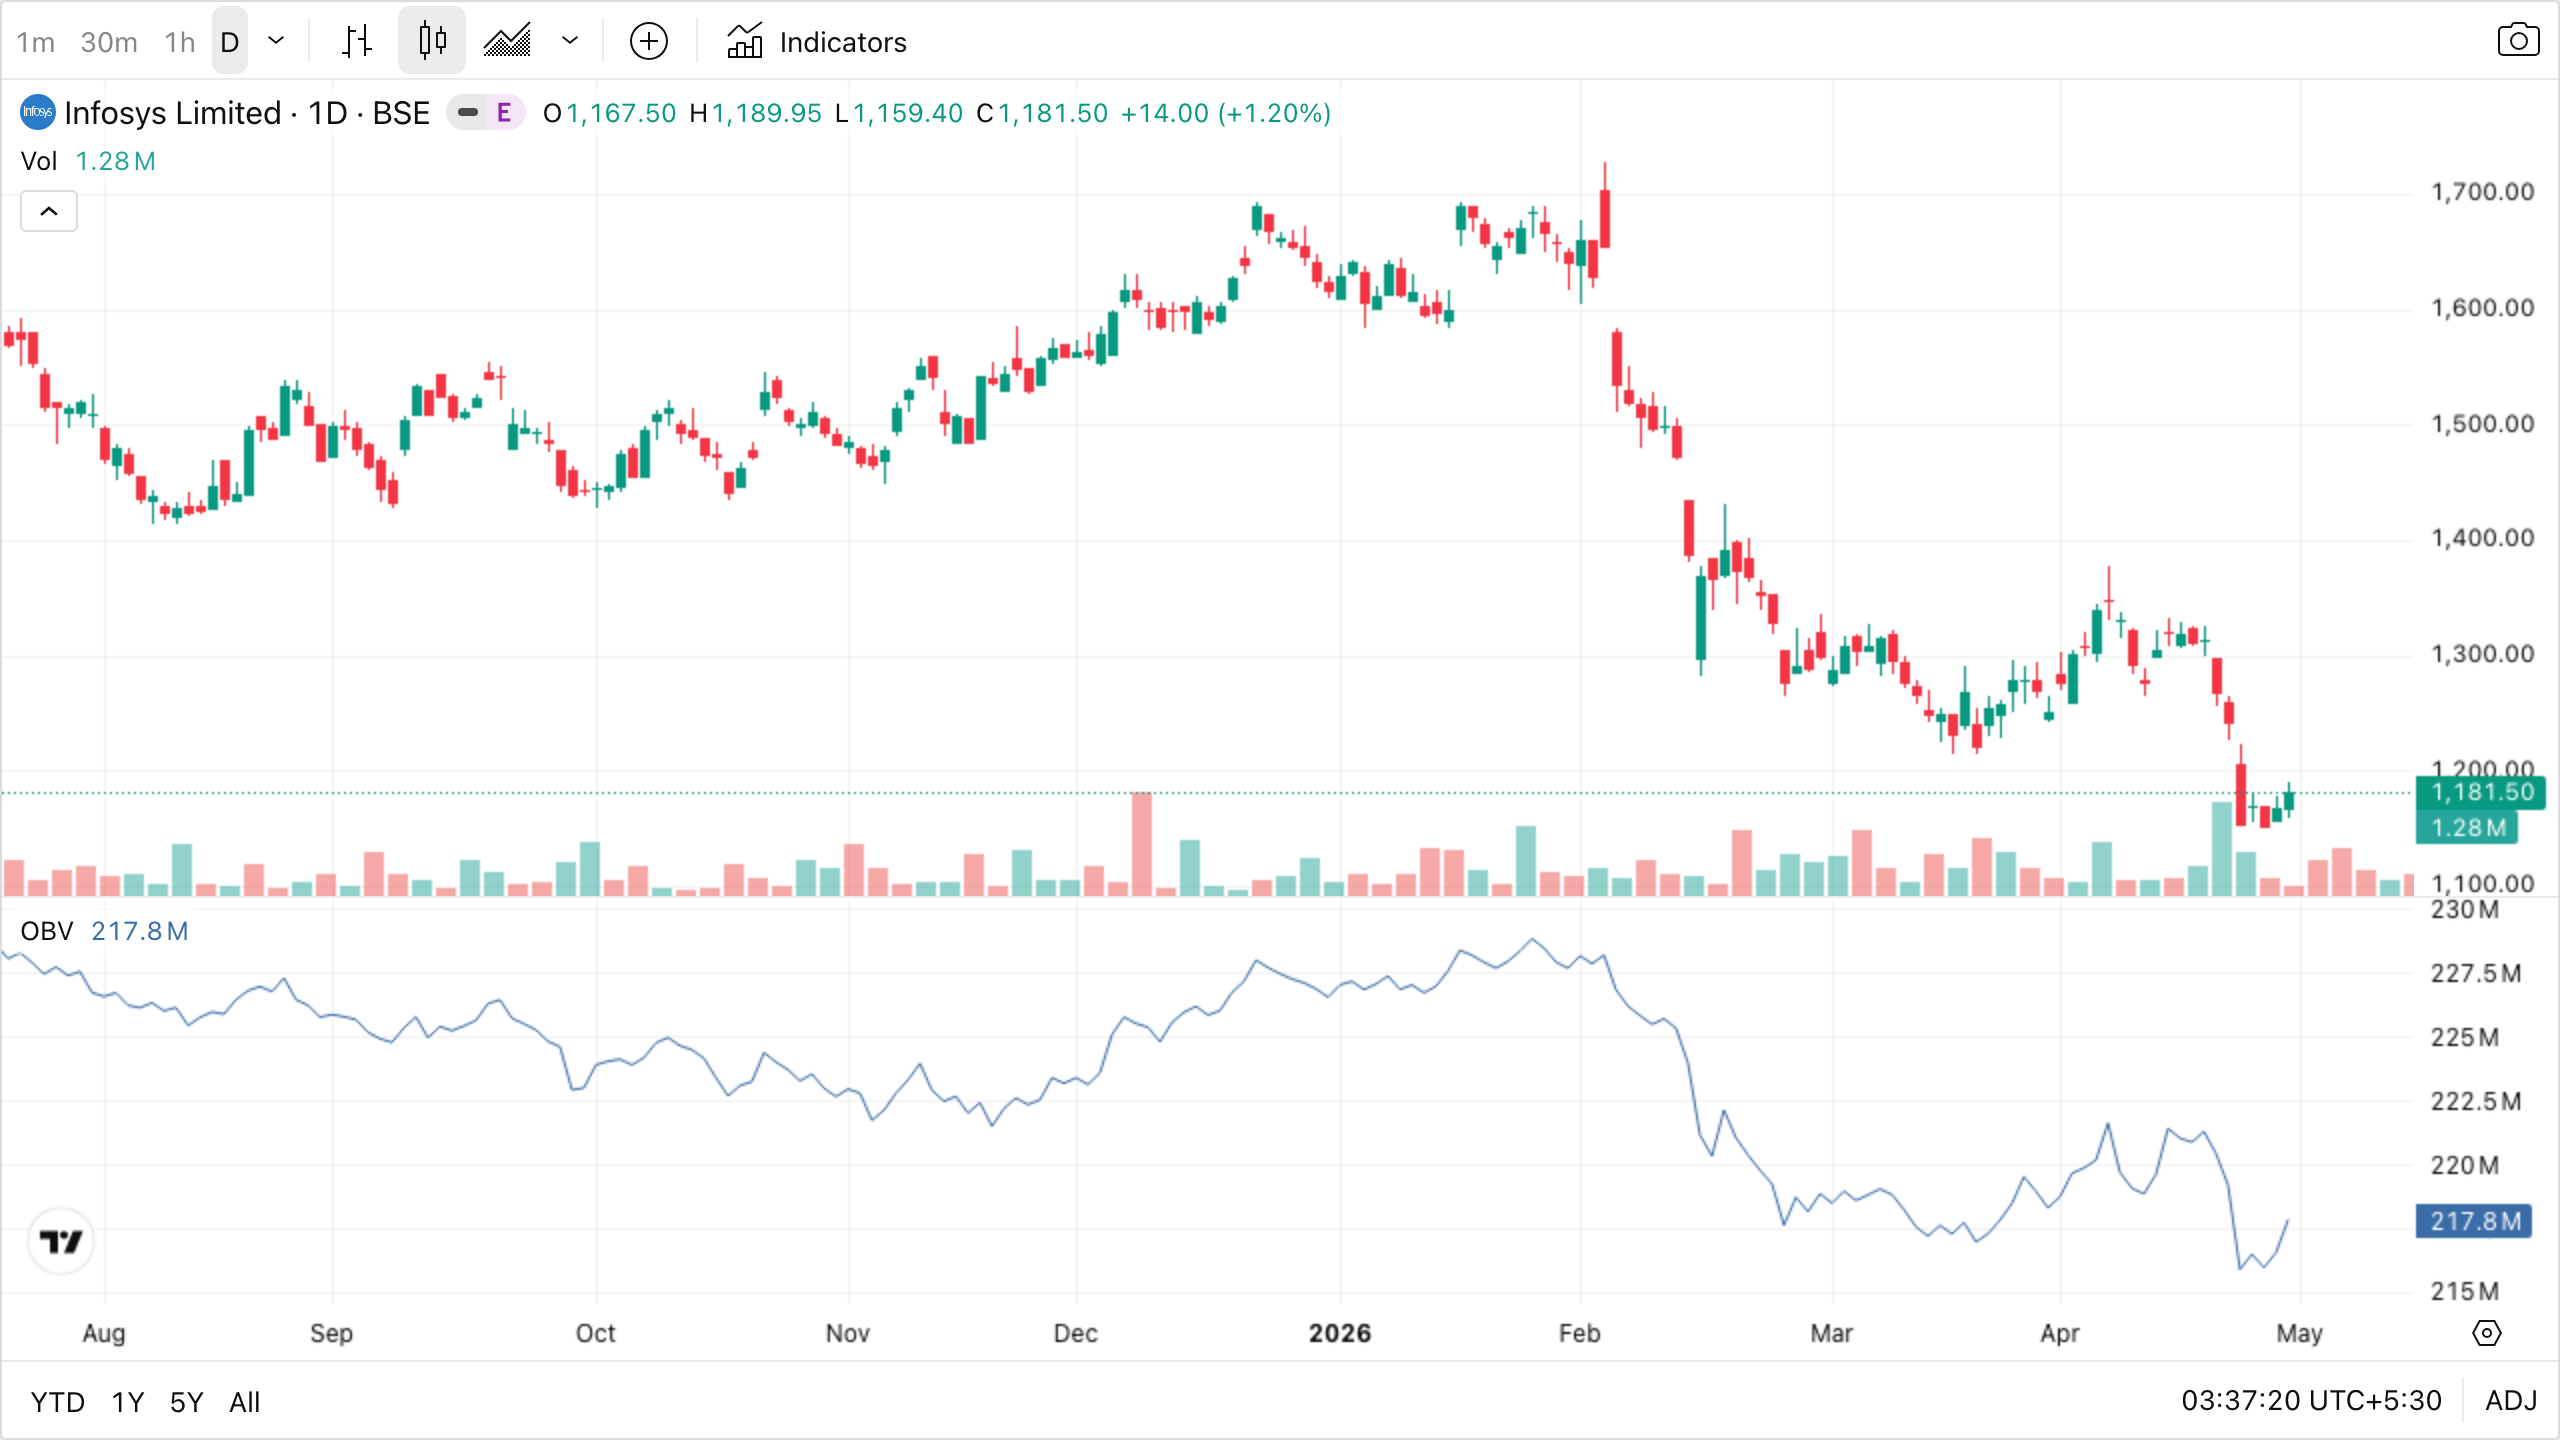This screenshot has height=1440, width=2560.
Task: Click the Feb label on time axis
Action: coord(1580,1333)
